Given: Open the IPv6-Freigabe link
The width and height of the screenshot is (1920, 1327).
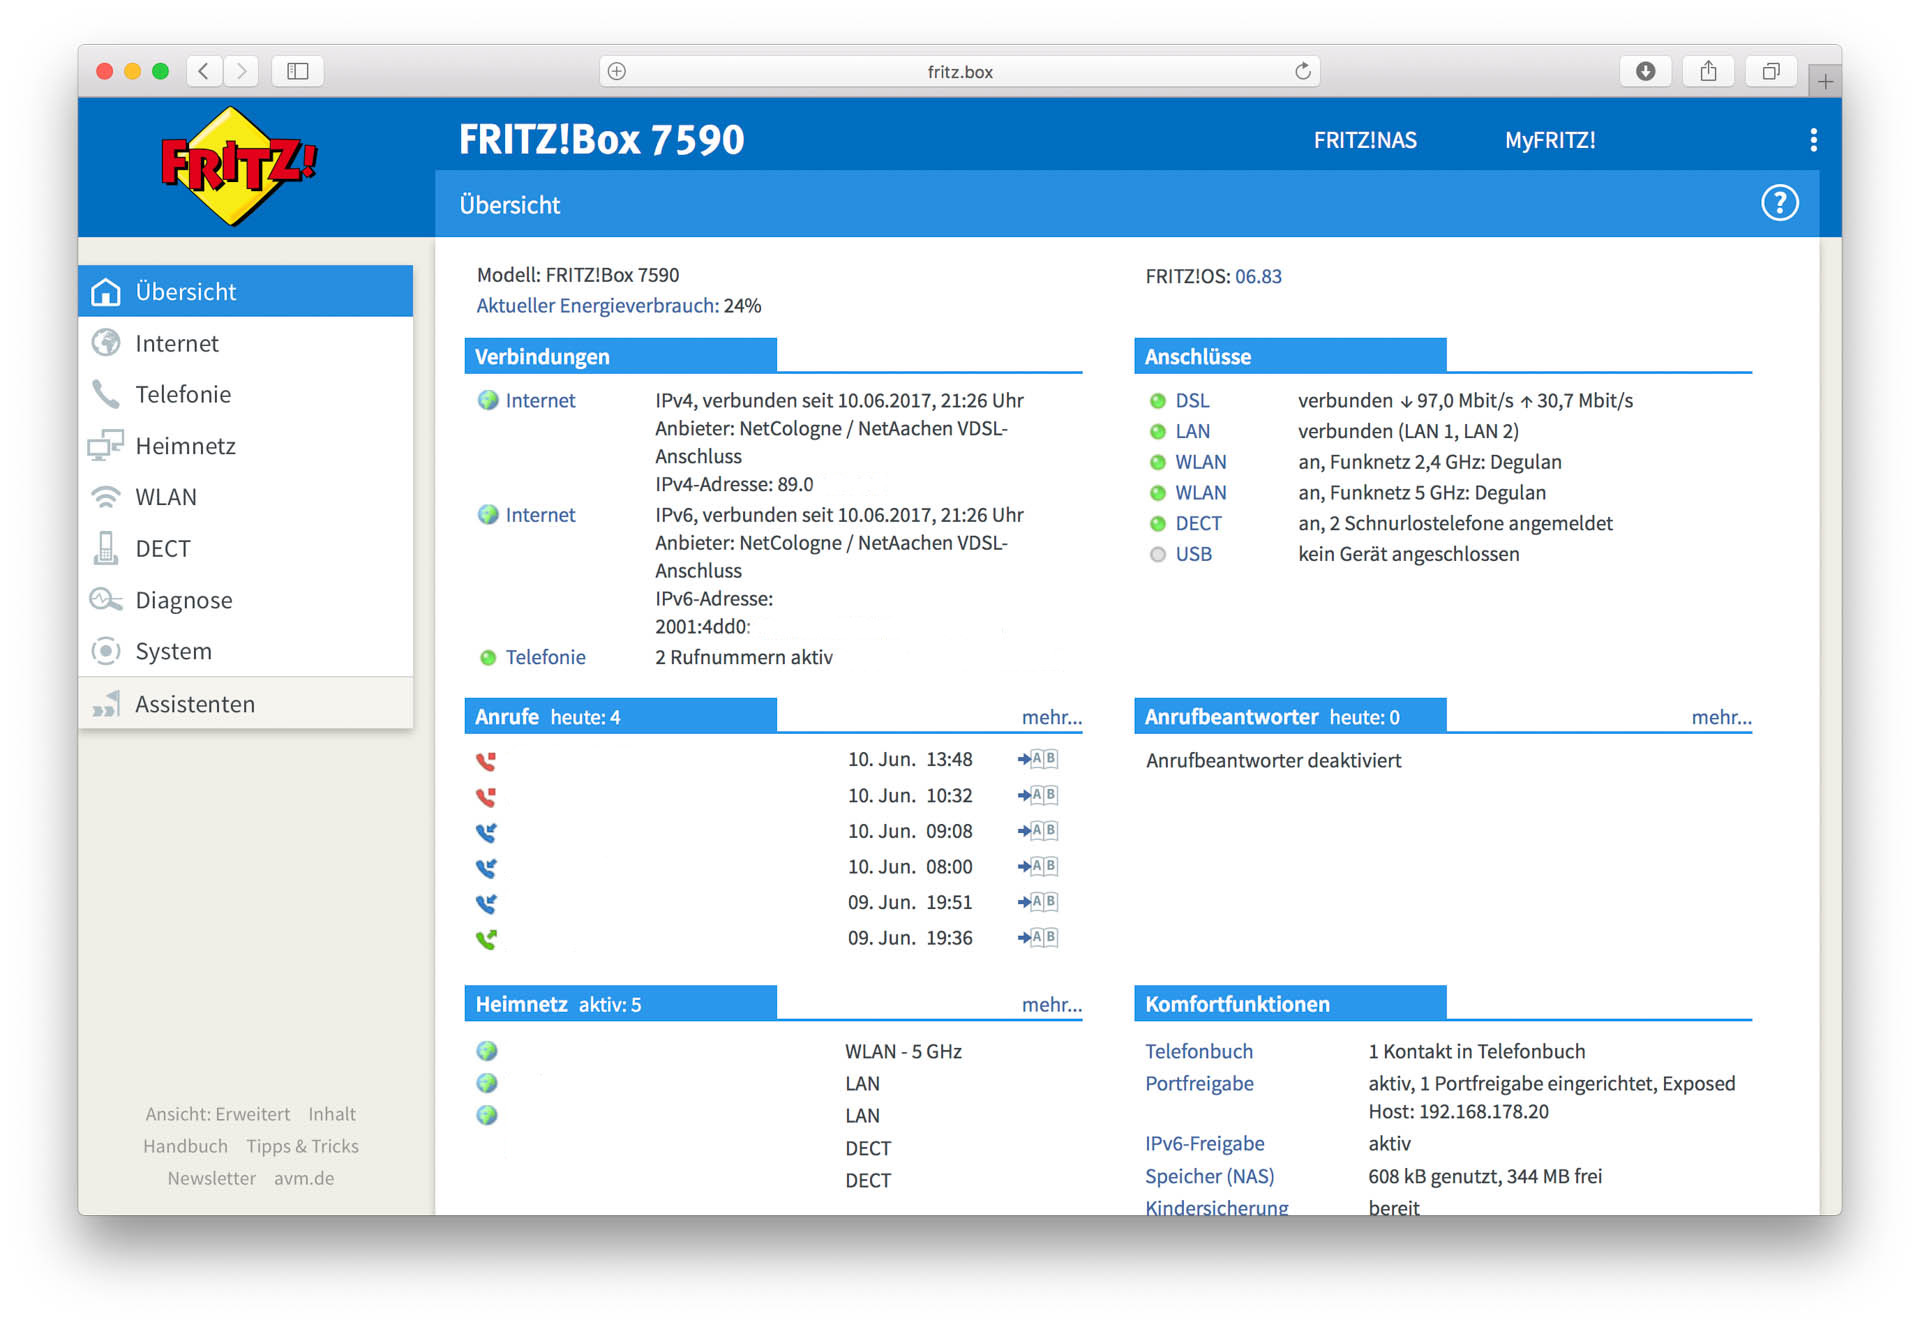Looking at the screenshot, I should click(x=1204, y=1143).
